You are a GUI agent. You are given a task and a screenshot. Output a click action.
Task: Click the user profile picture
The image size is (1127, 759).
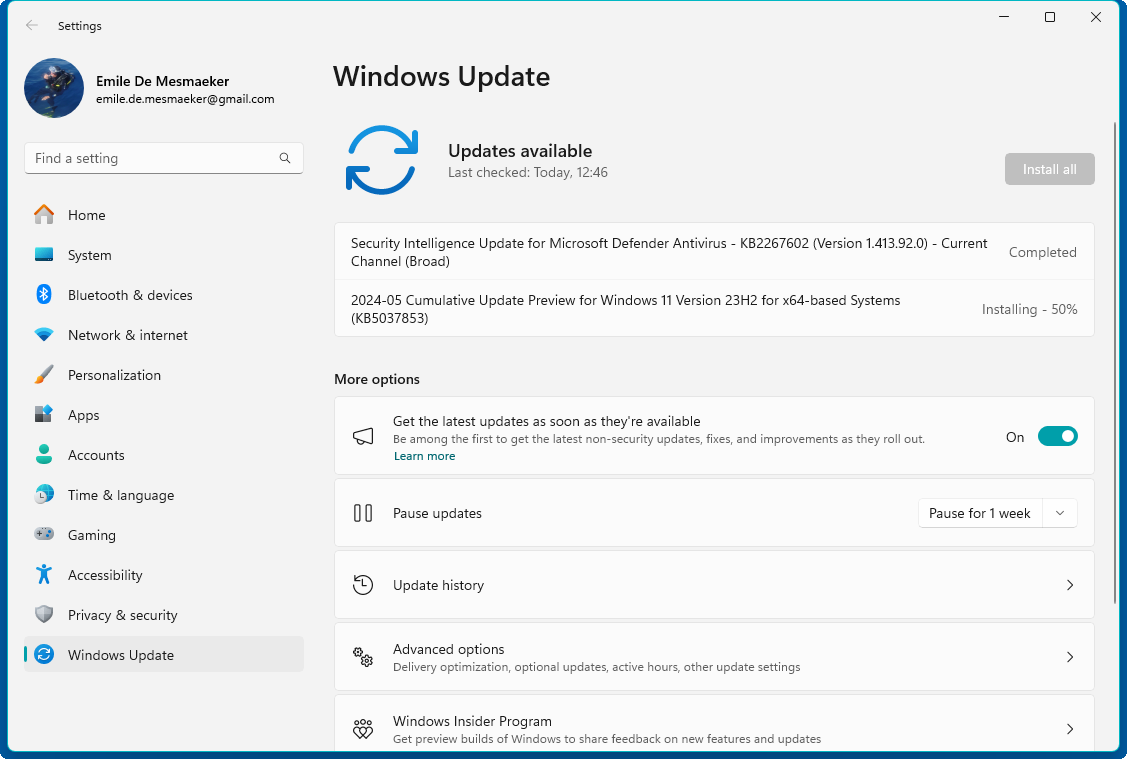tap(54, 88)
